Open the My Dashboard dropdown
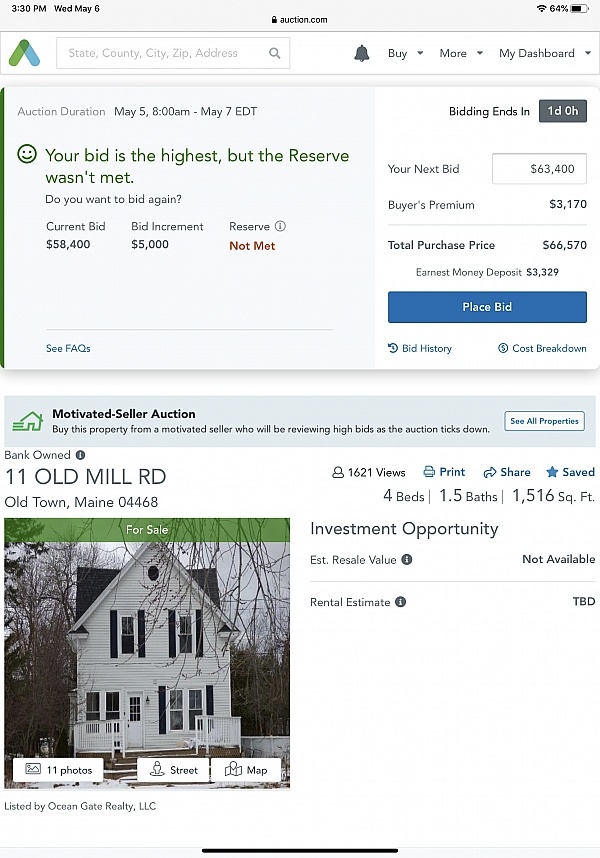 [x=544, y=53]
